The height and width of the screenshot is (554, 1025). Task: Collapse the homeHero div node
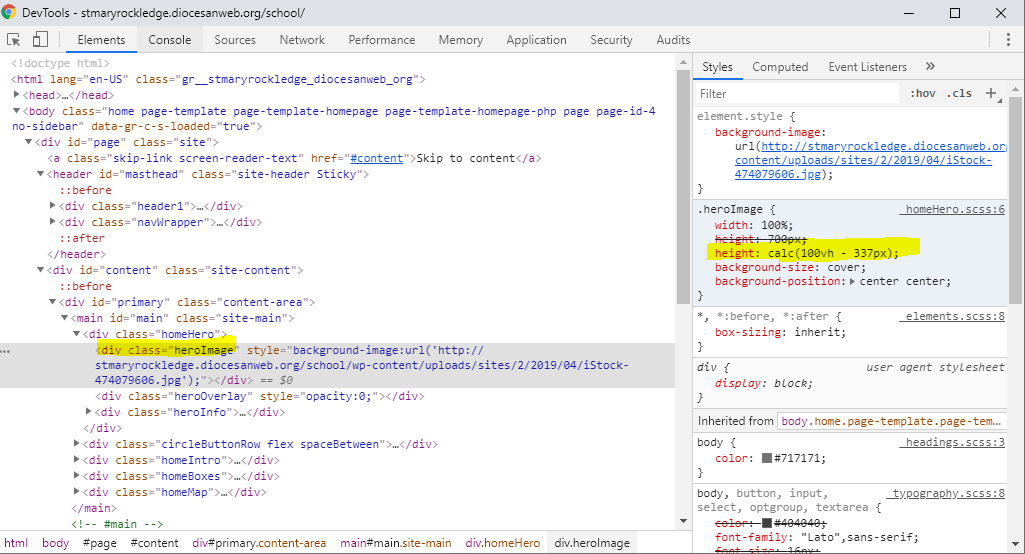77,334
